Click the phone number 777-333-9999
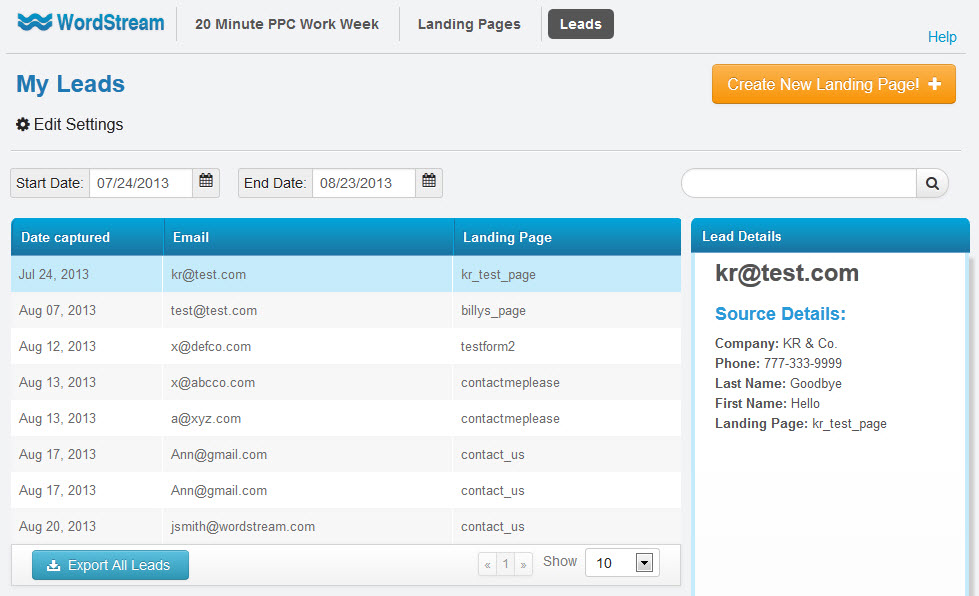Viewport: 979px width, 596px height. pyautogui.click(x=803, y=363)
